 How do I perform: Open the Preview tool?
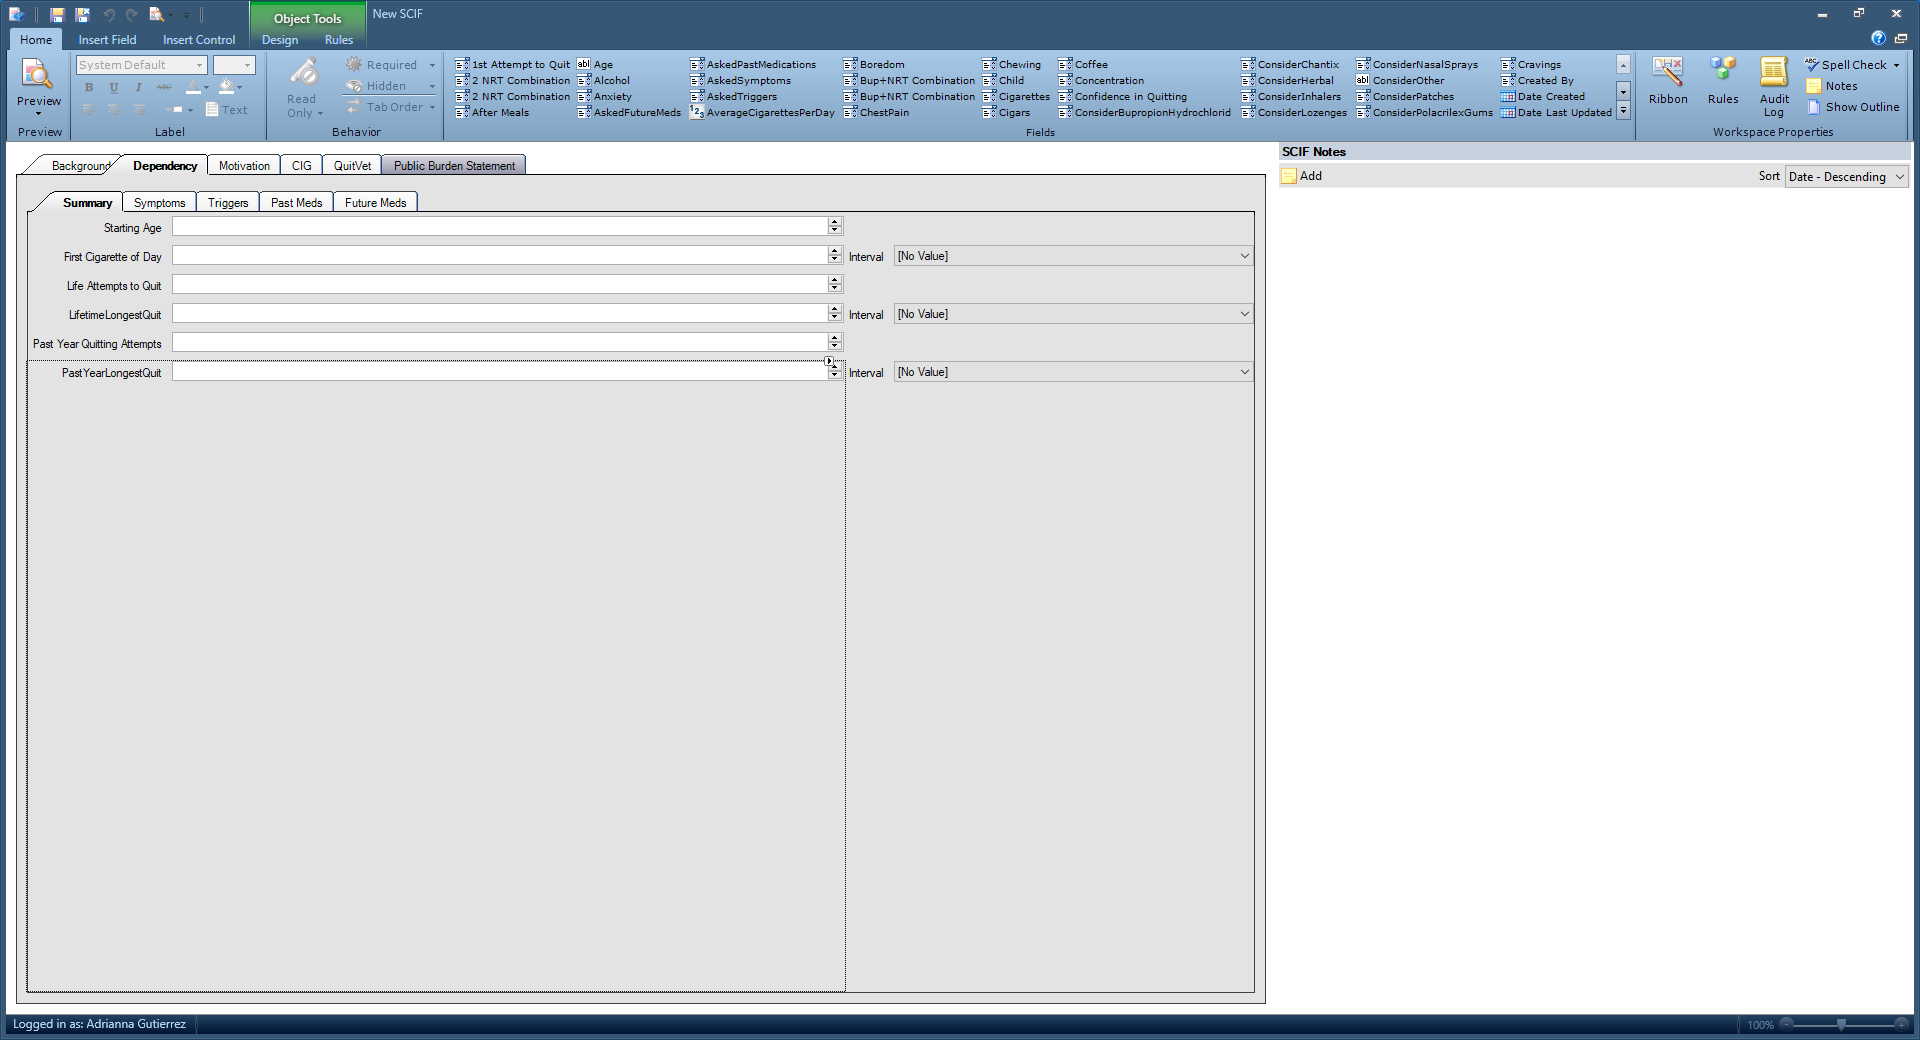click(39, 84)
